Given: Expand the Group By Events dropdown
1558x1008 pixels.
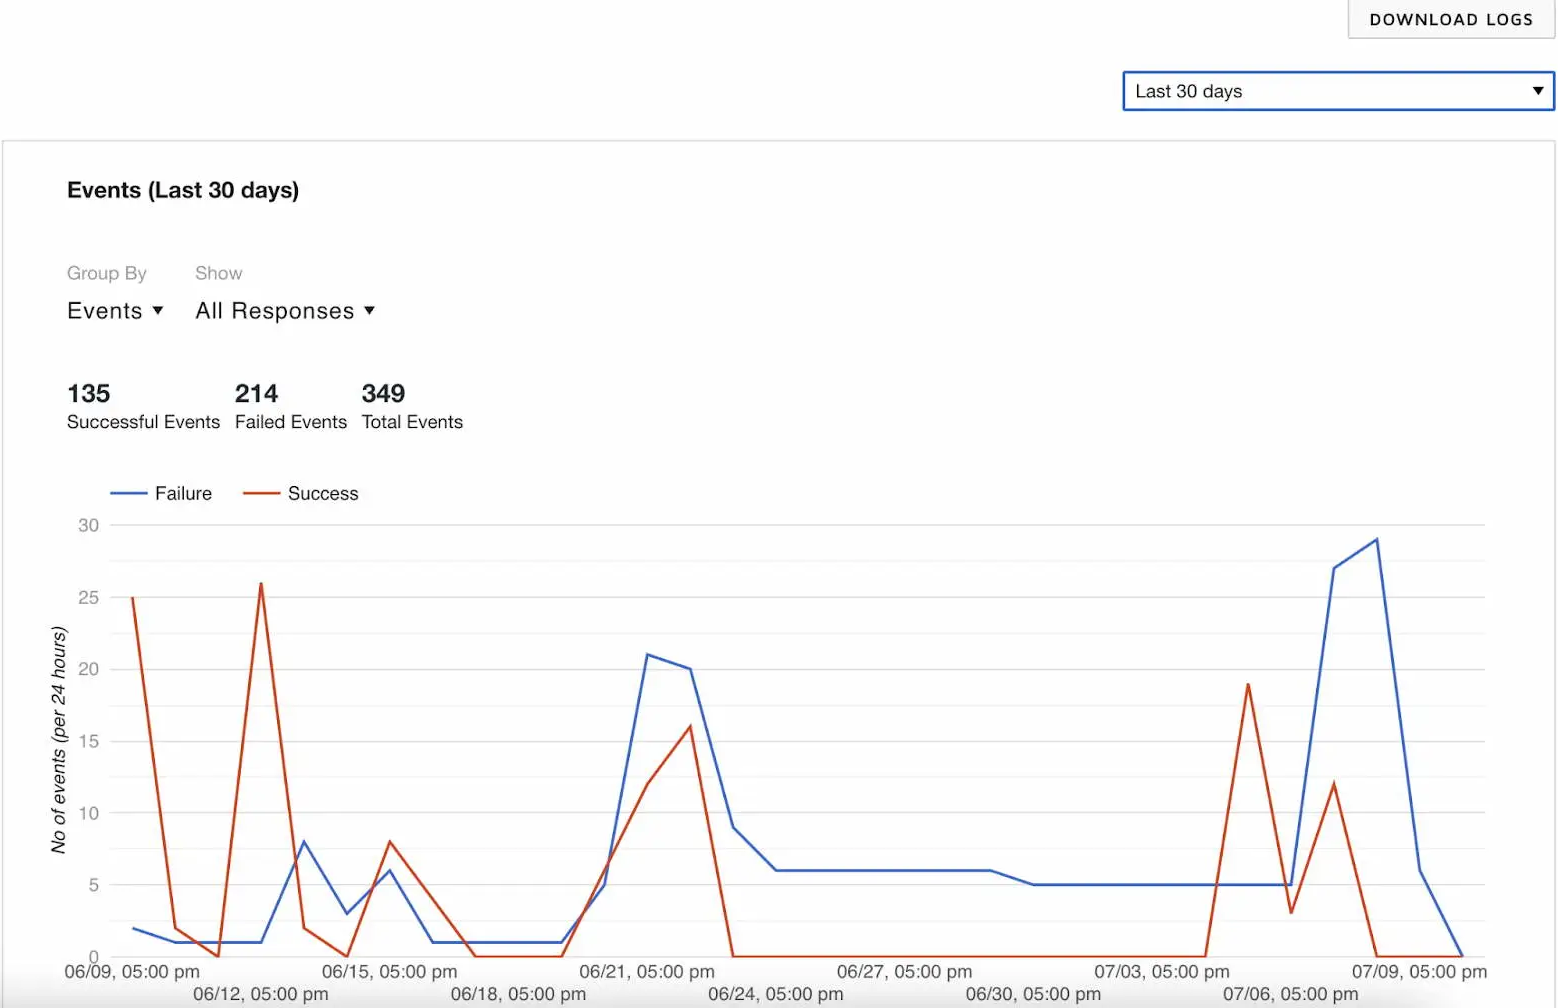Looking at the screenshot, I should pyautogui.click(x=114, y=311).
